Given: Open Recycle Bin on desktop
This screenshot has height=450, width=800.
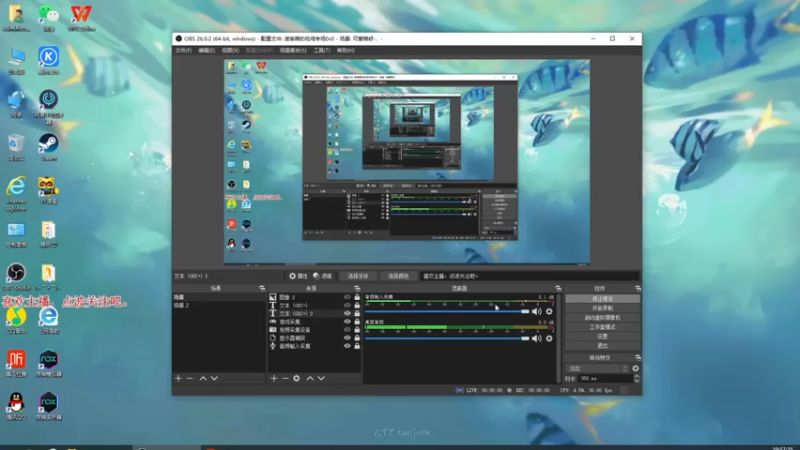Looking at the screenshot, I should 16,147.
